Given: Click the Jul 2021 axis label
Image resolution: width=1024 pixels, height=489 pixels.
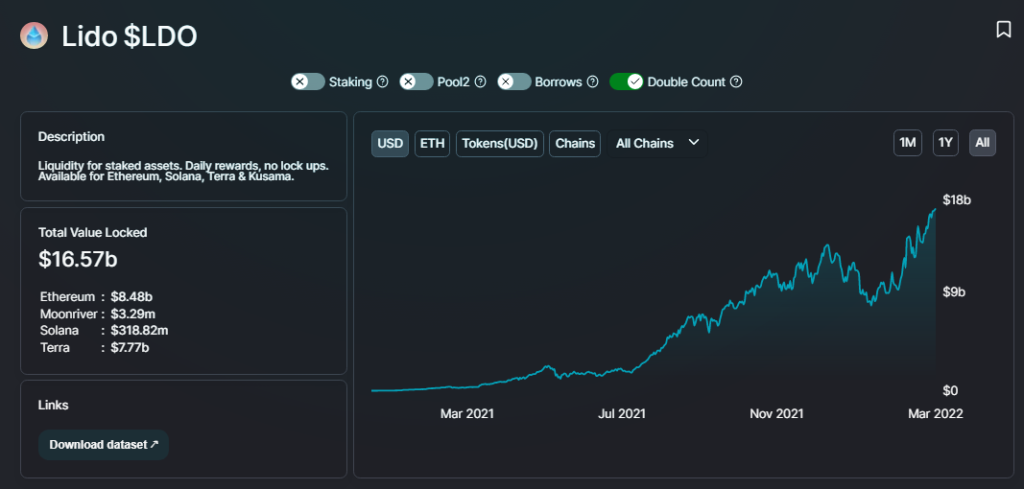Looking at the screenshot, I should pos(620,414).
